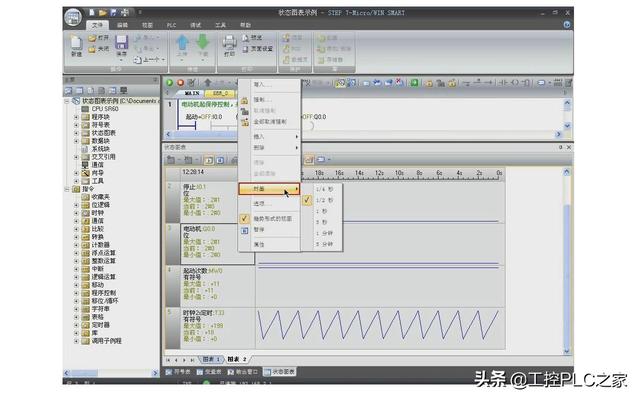Click the Print Preview (预览) icon
Screen dimensions: 640x400
245,38
